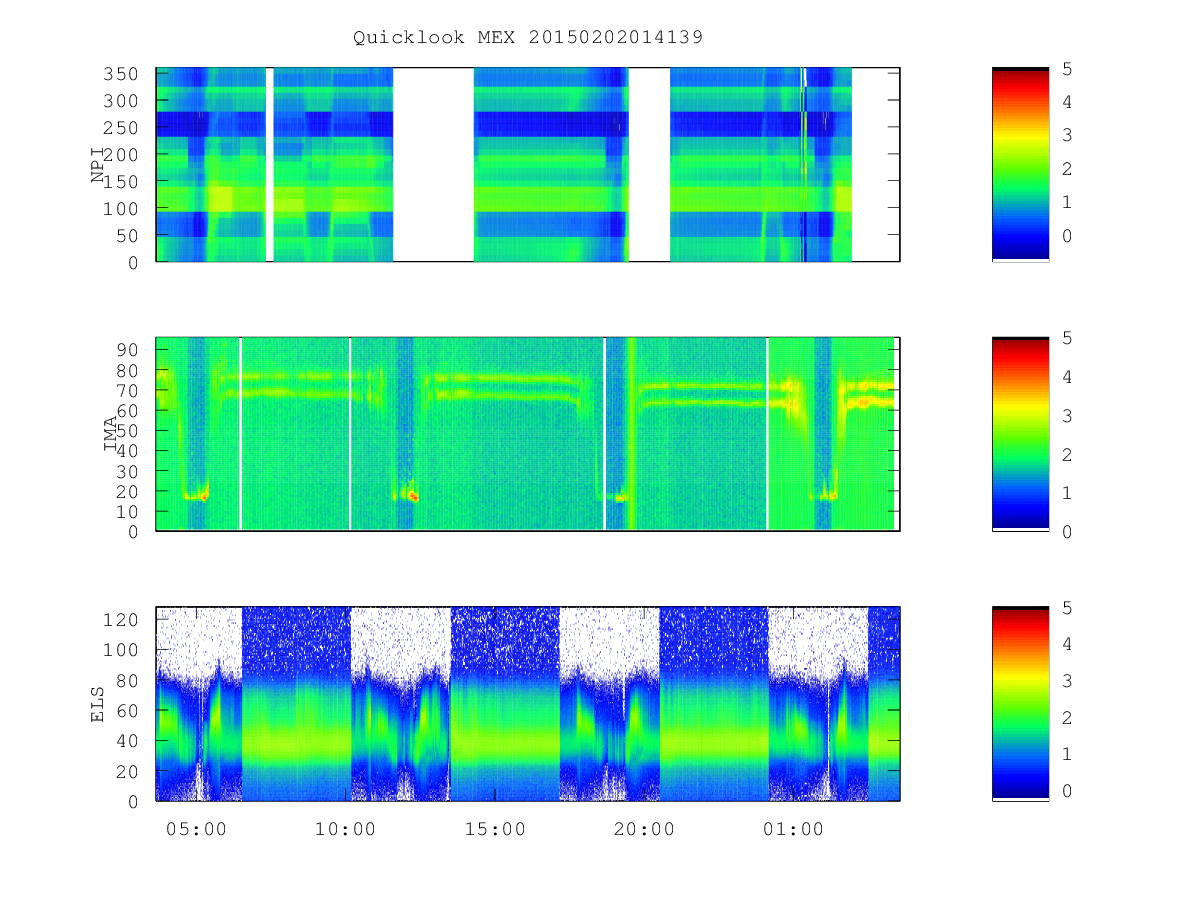Image resolution: width=1200 pixels, height=900 pixels.
Task: Click the 01:00 time tick label
Action: pos(793,829)
